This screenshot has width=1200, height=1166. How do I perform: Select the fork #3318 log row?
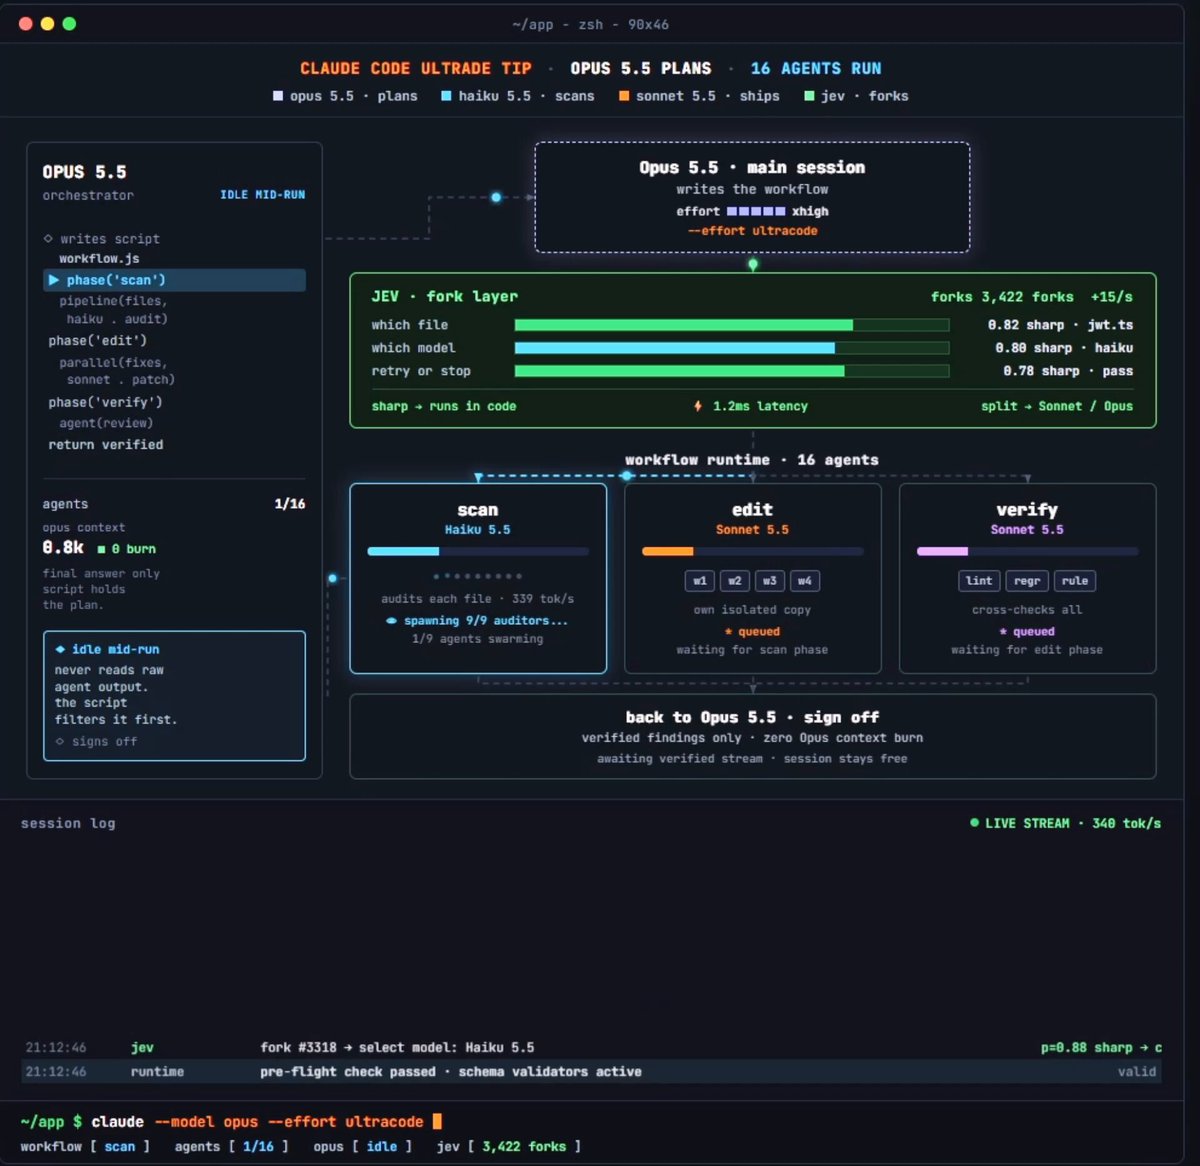592,1048
